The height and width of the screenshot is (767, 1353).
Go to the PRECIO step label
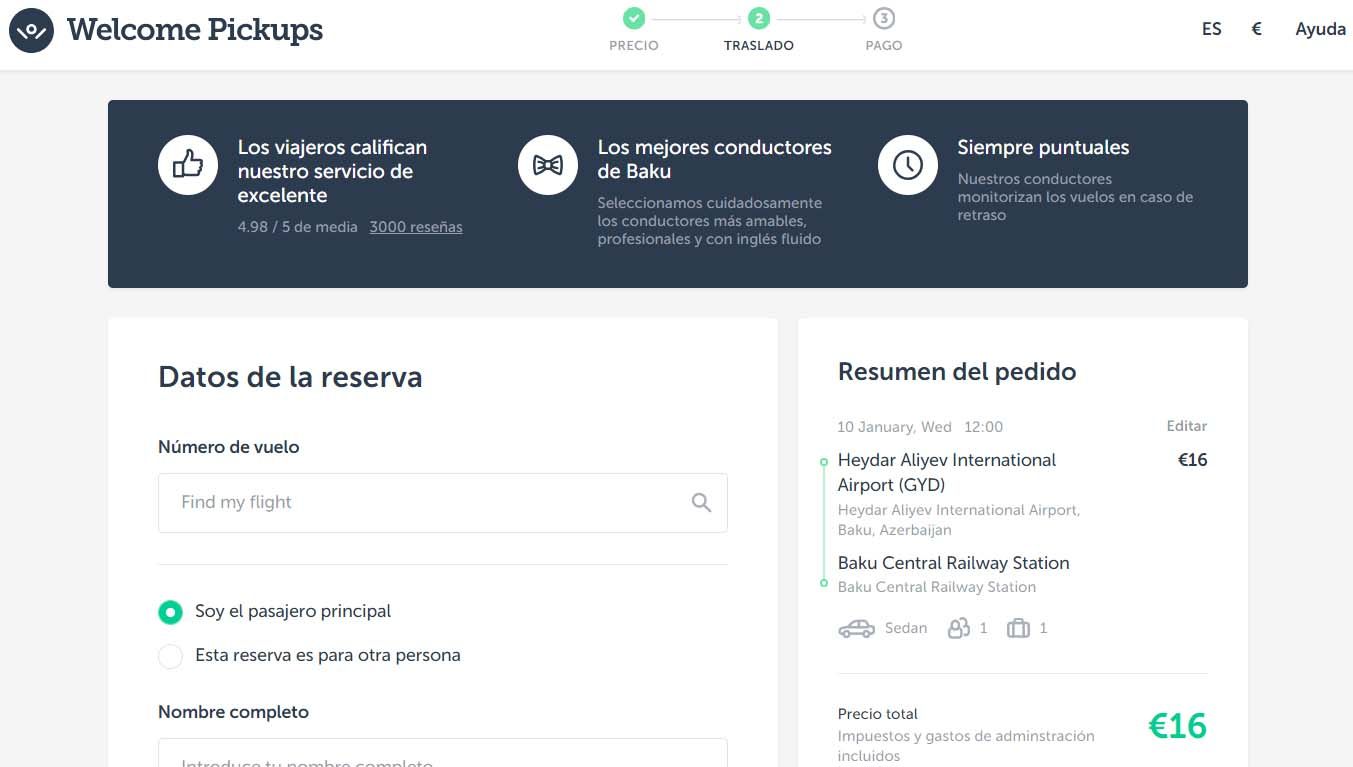pyautogui.click(x=634, y=46)
